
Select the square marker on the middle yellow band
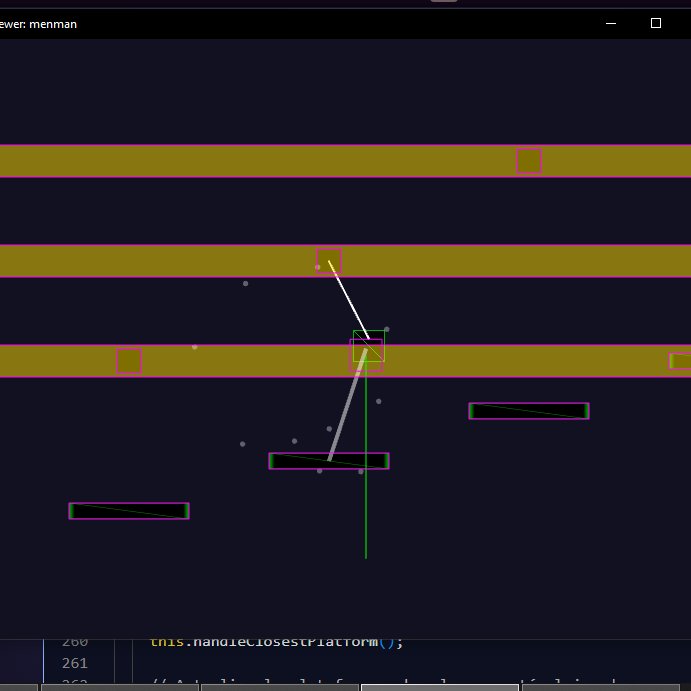(329, 261)
